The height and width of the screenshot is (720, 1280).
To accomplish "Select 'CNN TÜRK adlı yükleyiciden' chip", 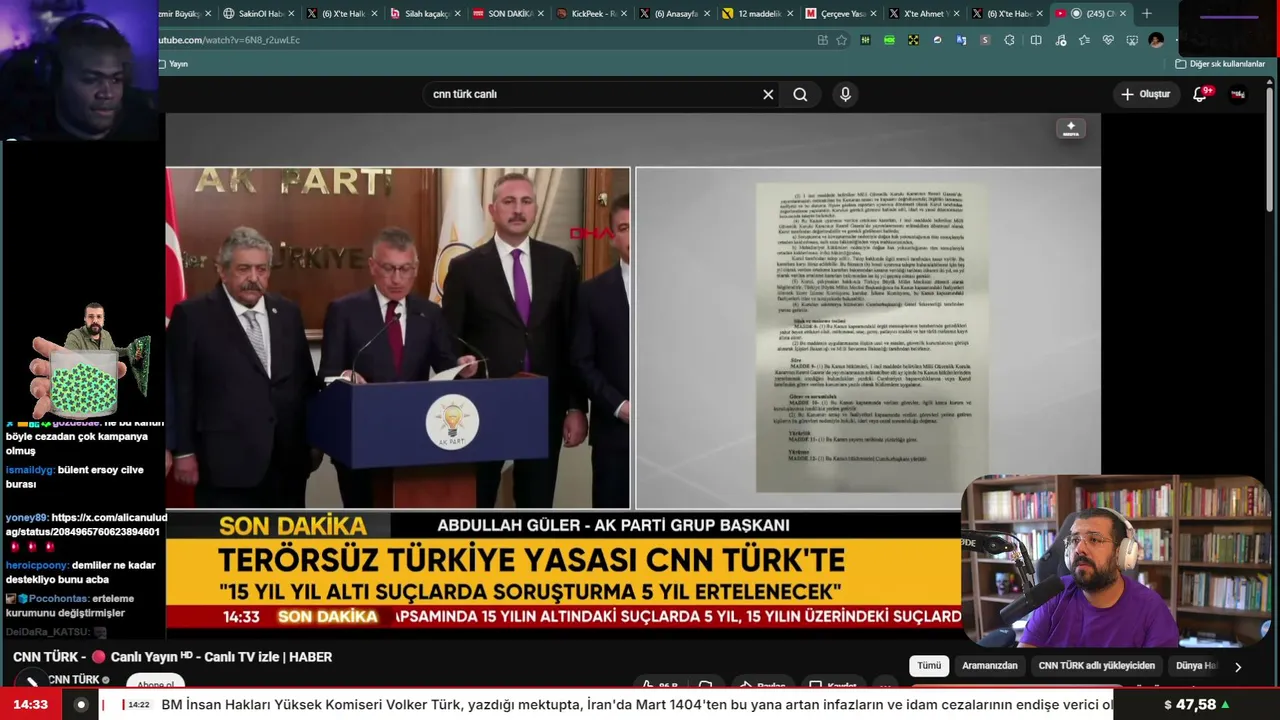I will click(1096, 666).
